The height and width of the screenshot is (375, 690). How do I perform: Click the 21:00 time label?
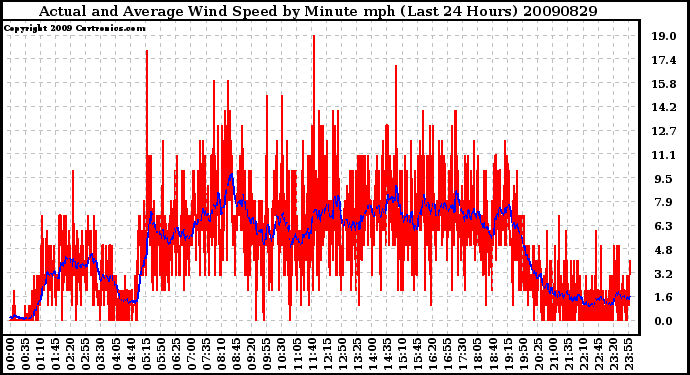pyautogui.click(x=553, y=355)
